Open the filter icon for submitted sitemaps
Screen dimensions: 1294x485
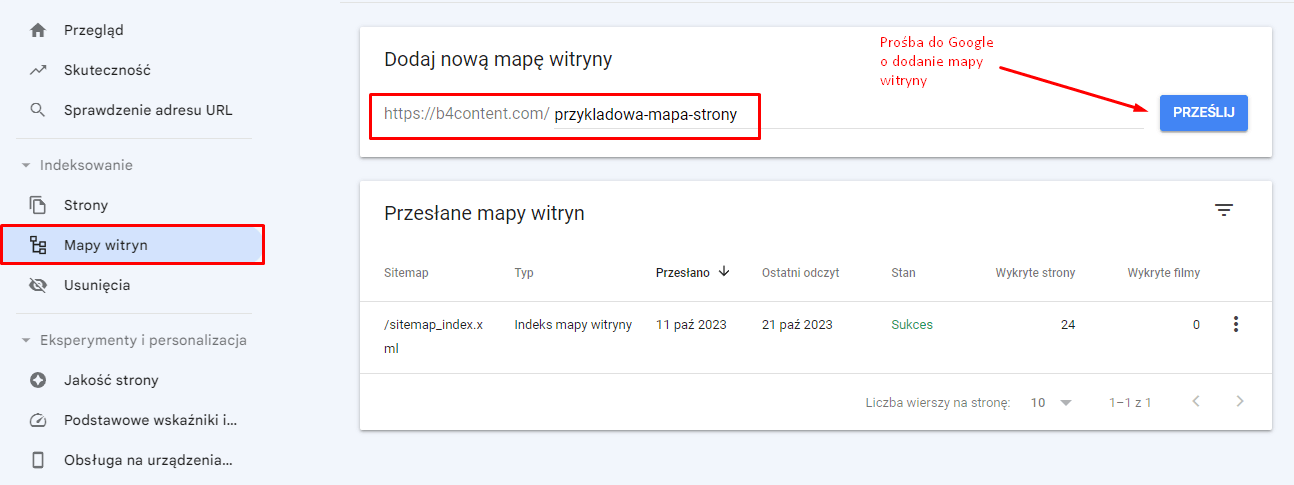pos(1224,210)
